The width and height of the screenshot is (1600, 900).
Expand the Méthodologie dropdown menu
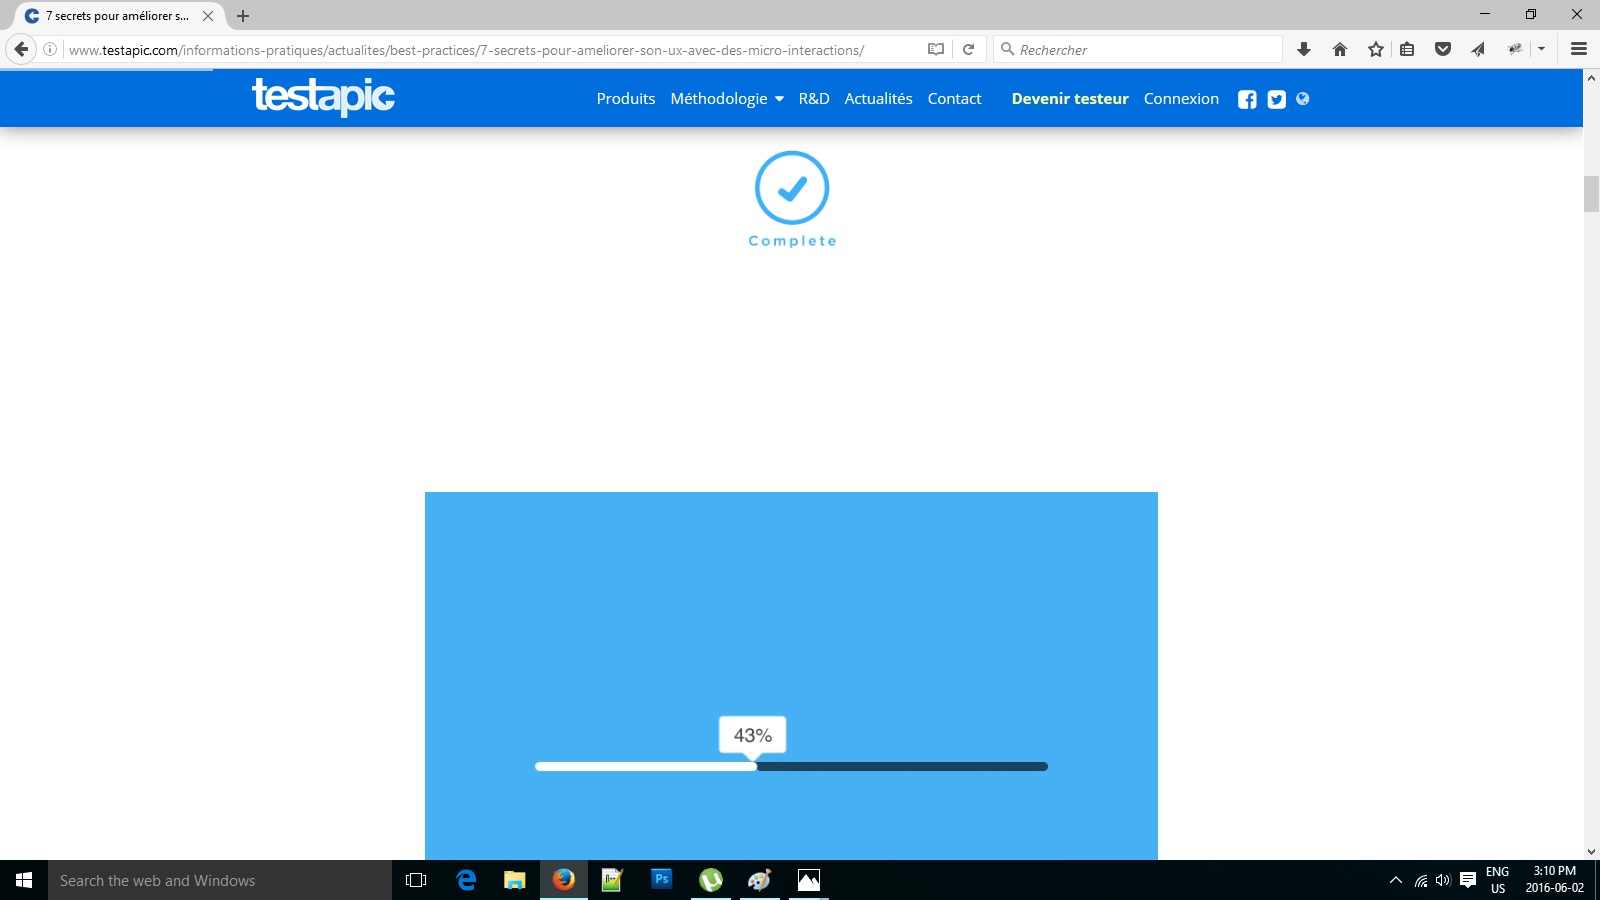point(726,99)
